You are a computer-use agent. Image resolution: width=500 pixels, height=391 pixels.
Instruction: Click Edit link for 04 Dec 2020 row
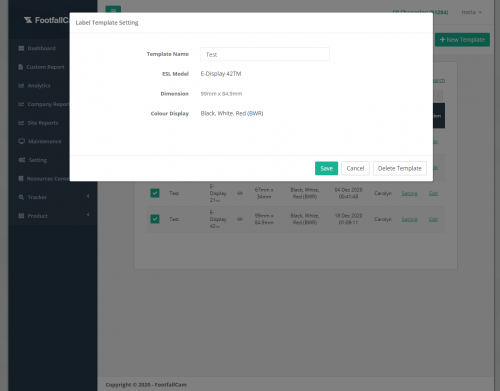[433, 193]
